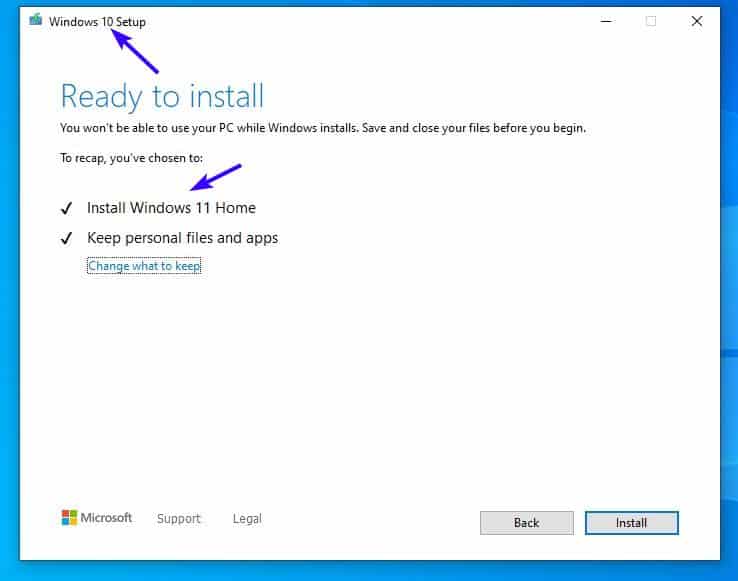Image resolution: width=738 pixels, height=581 pixels.
Task: Click the 'Windows 10 Setup' title text
Action: click(x=97, y=22)
